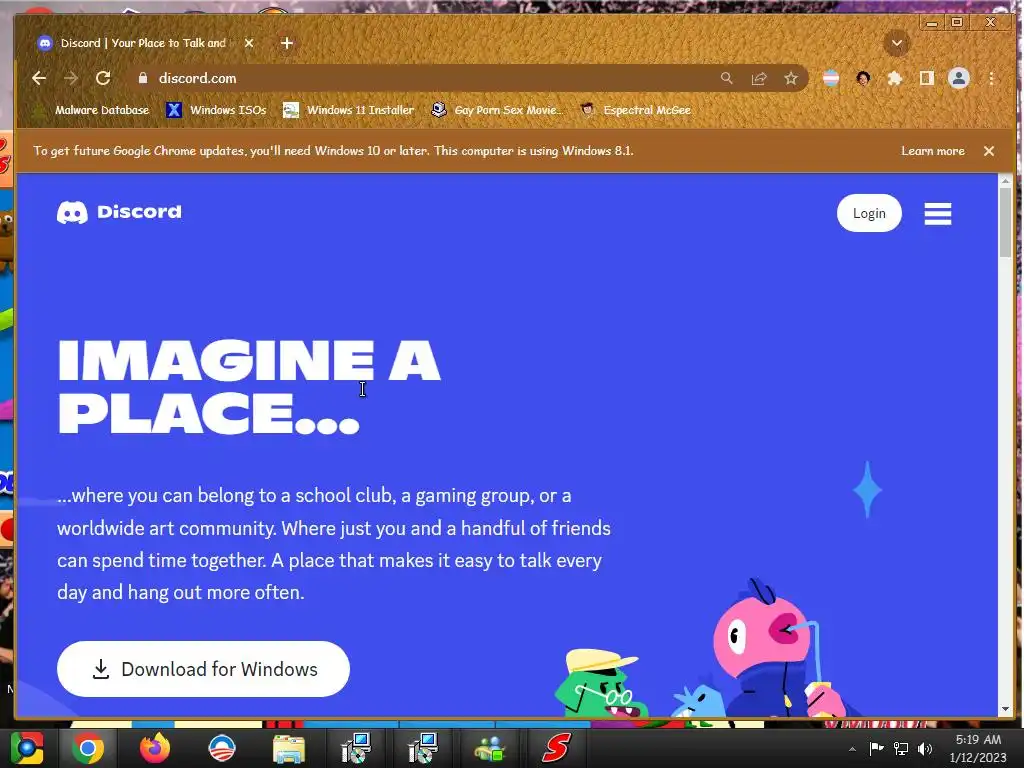Open the hamburger navigation menu

pos(938,213)
